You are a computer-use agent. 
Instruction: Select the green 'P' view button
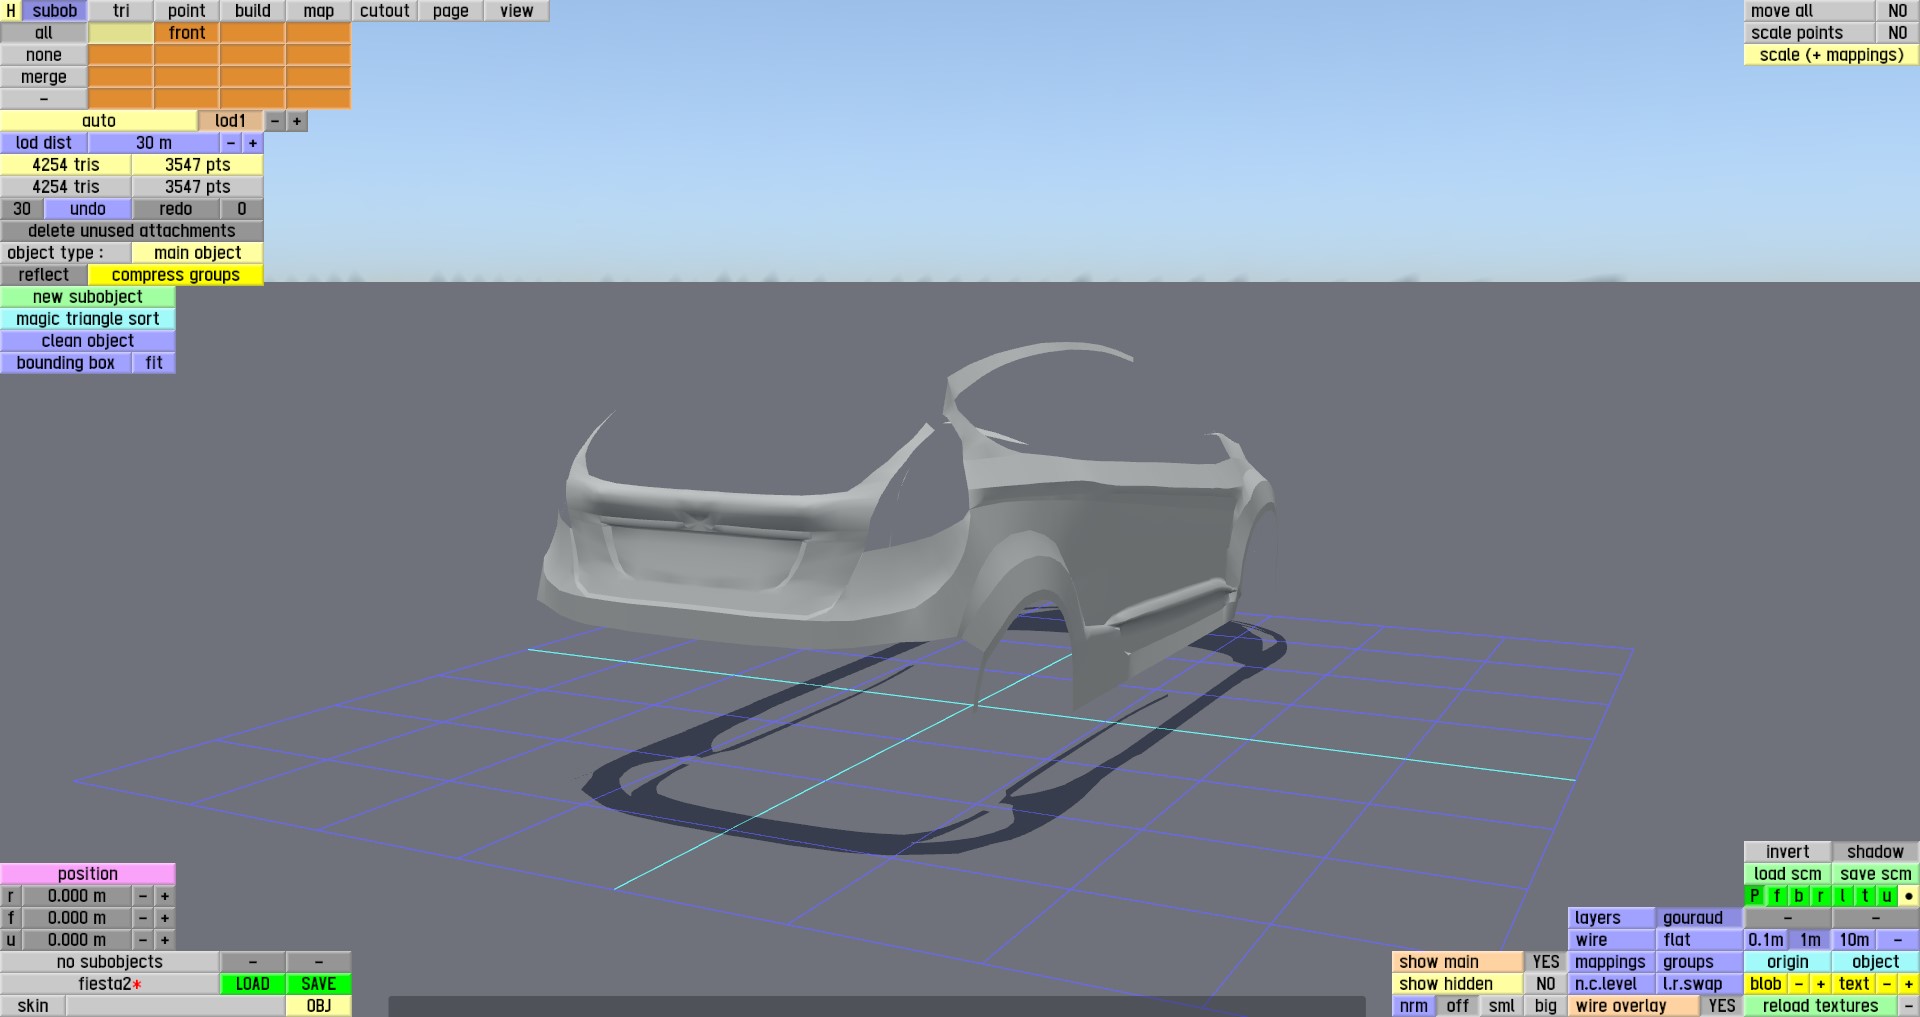tap(1755, 896)
